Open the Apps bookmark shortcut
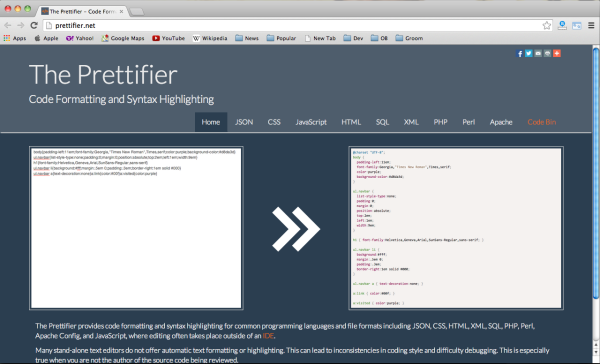This screenshot has width=600, height=364. tap(15, 38)
